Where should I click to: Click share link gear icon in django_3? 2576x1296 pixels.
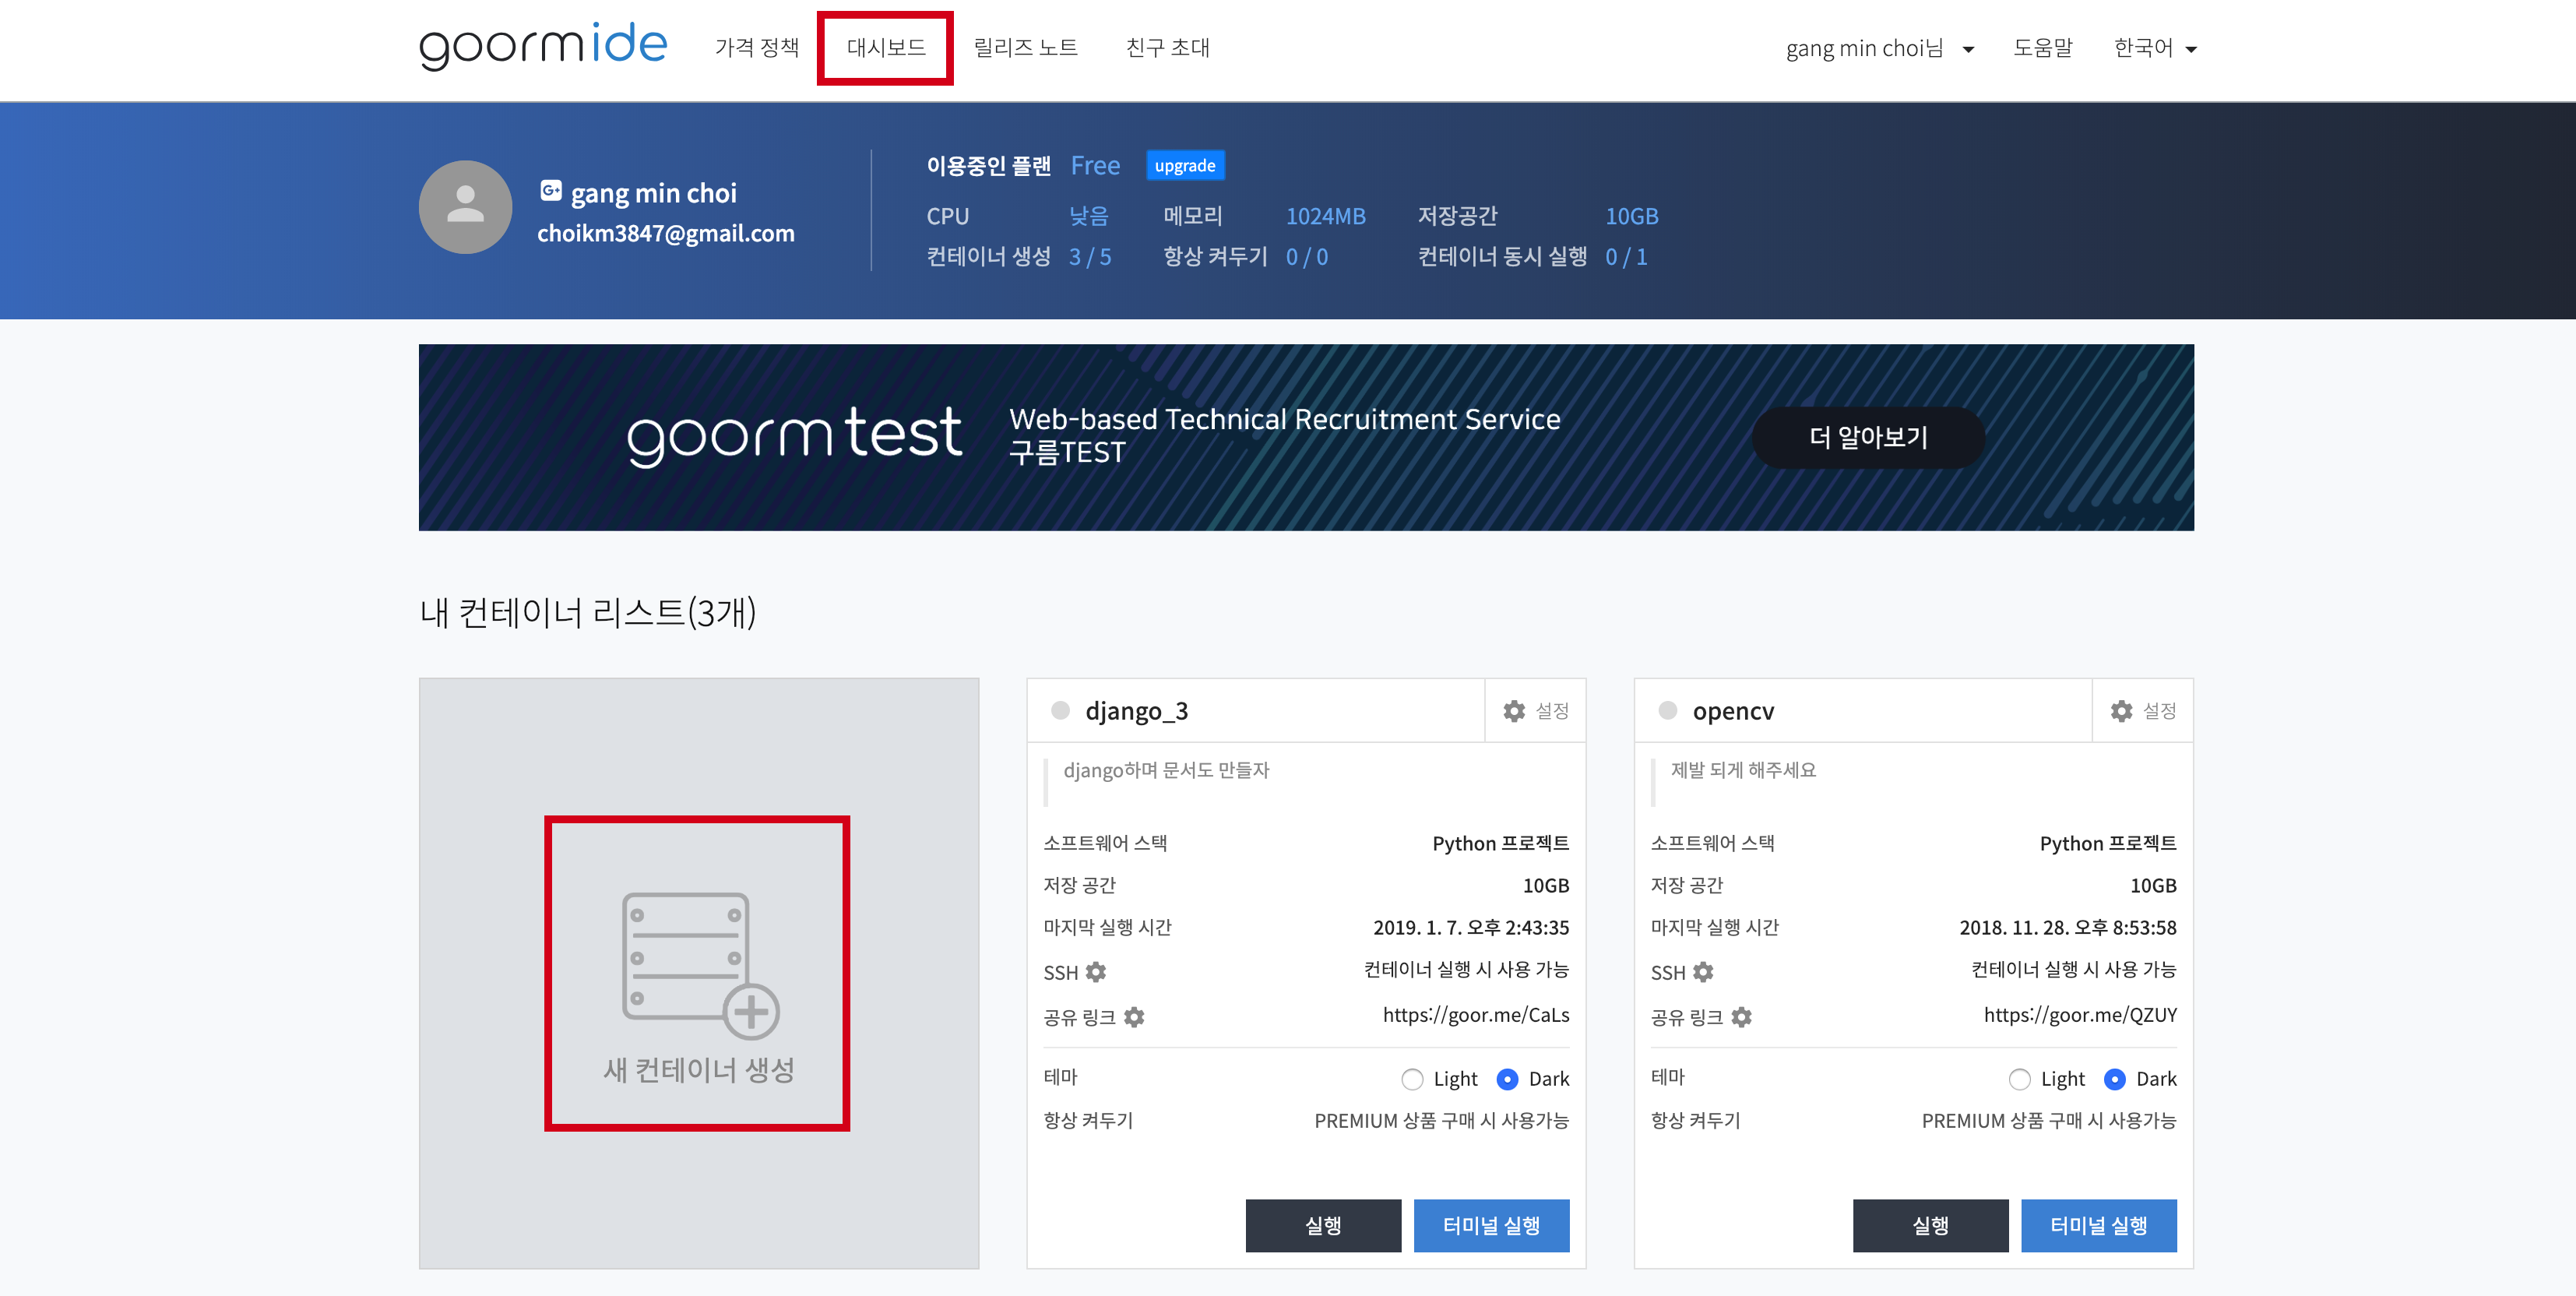[x=1134, y=1017]
